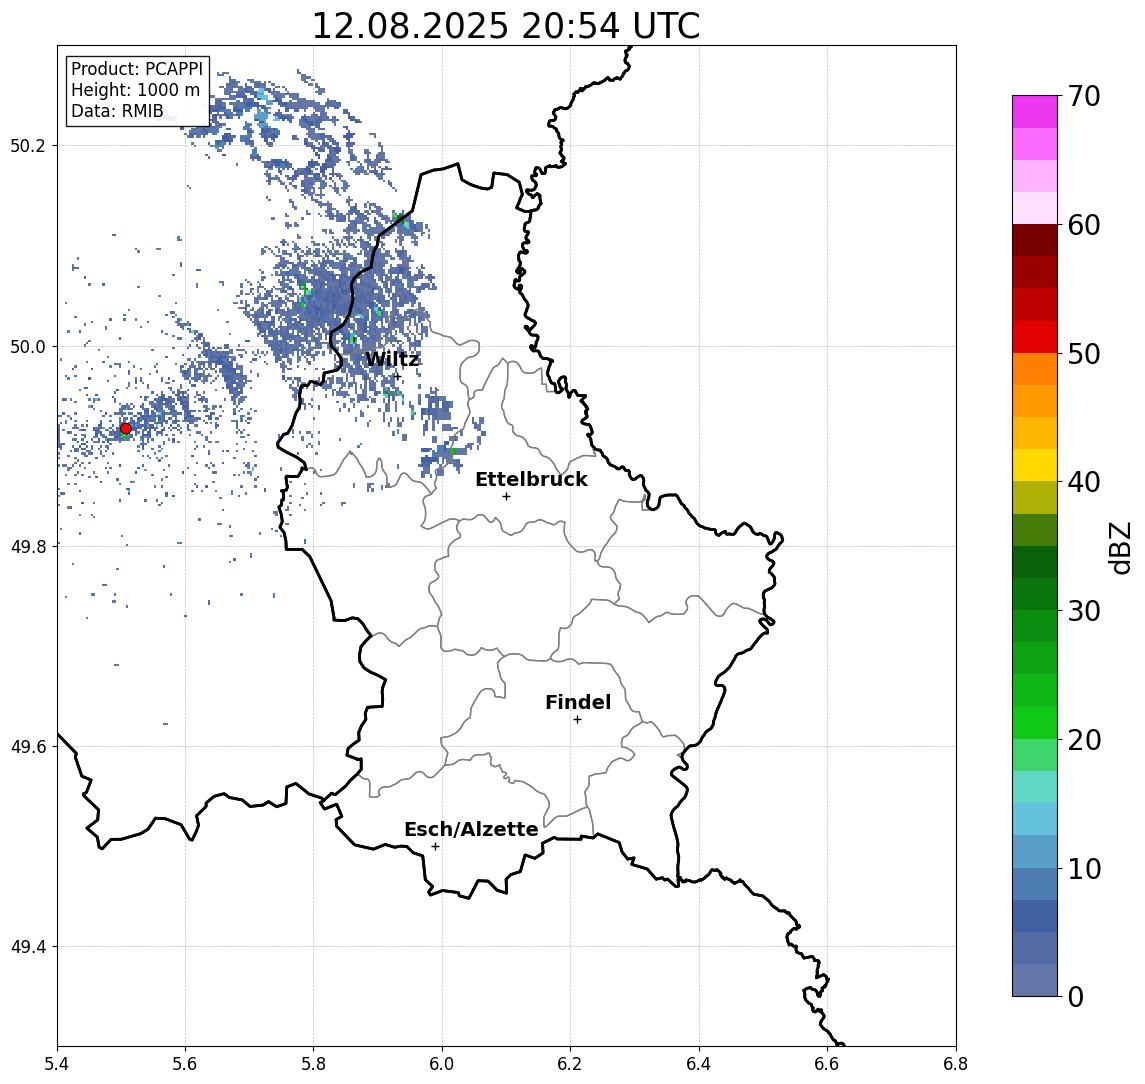Click the colorbar tick label 40

coord(1084,482)
